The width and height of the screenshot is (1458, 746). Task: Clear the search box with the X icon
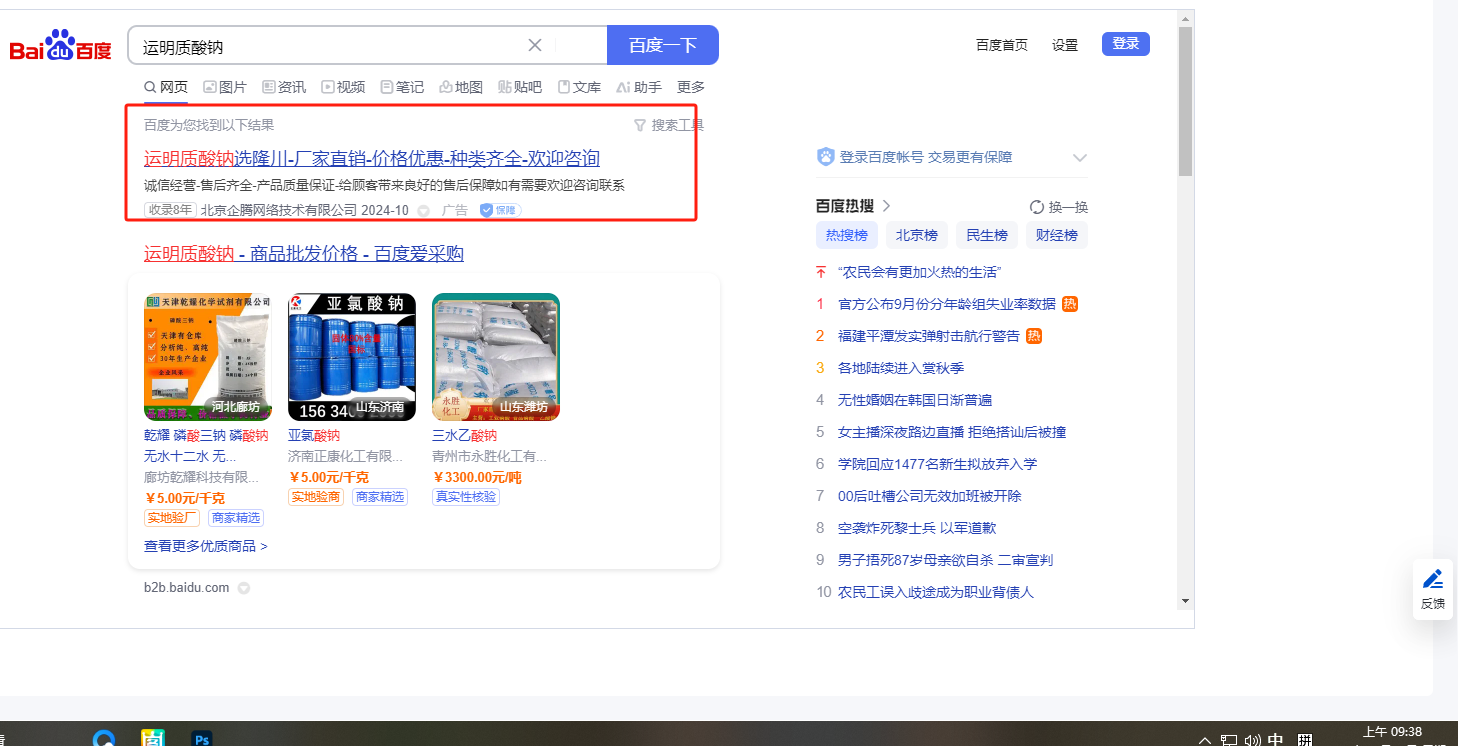click(535, 45)
